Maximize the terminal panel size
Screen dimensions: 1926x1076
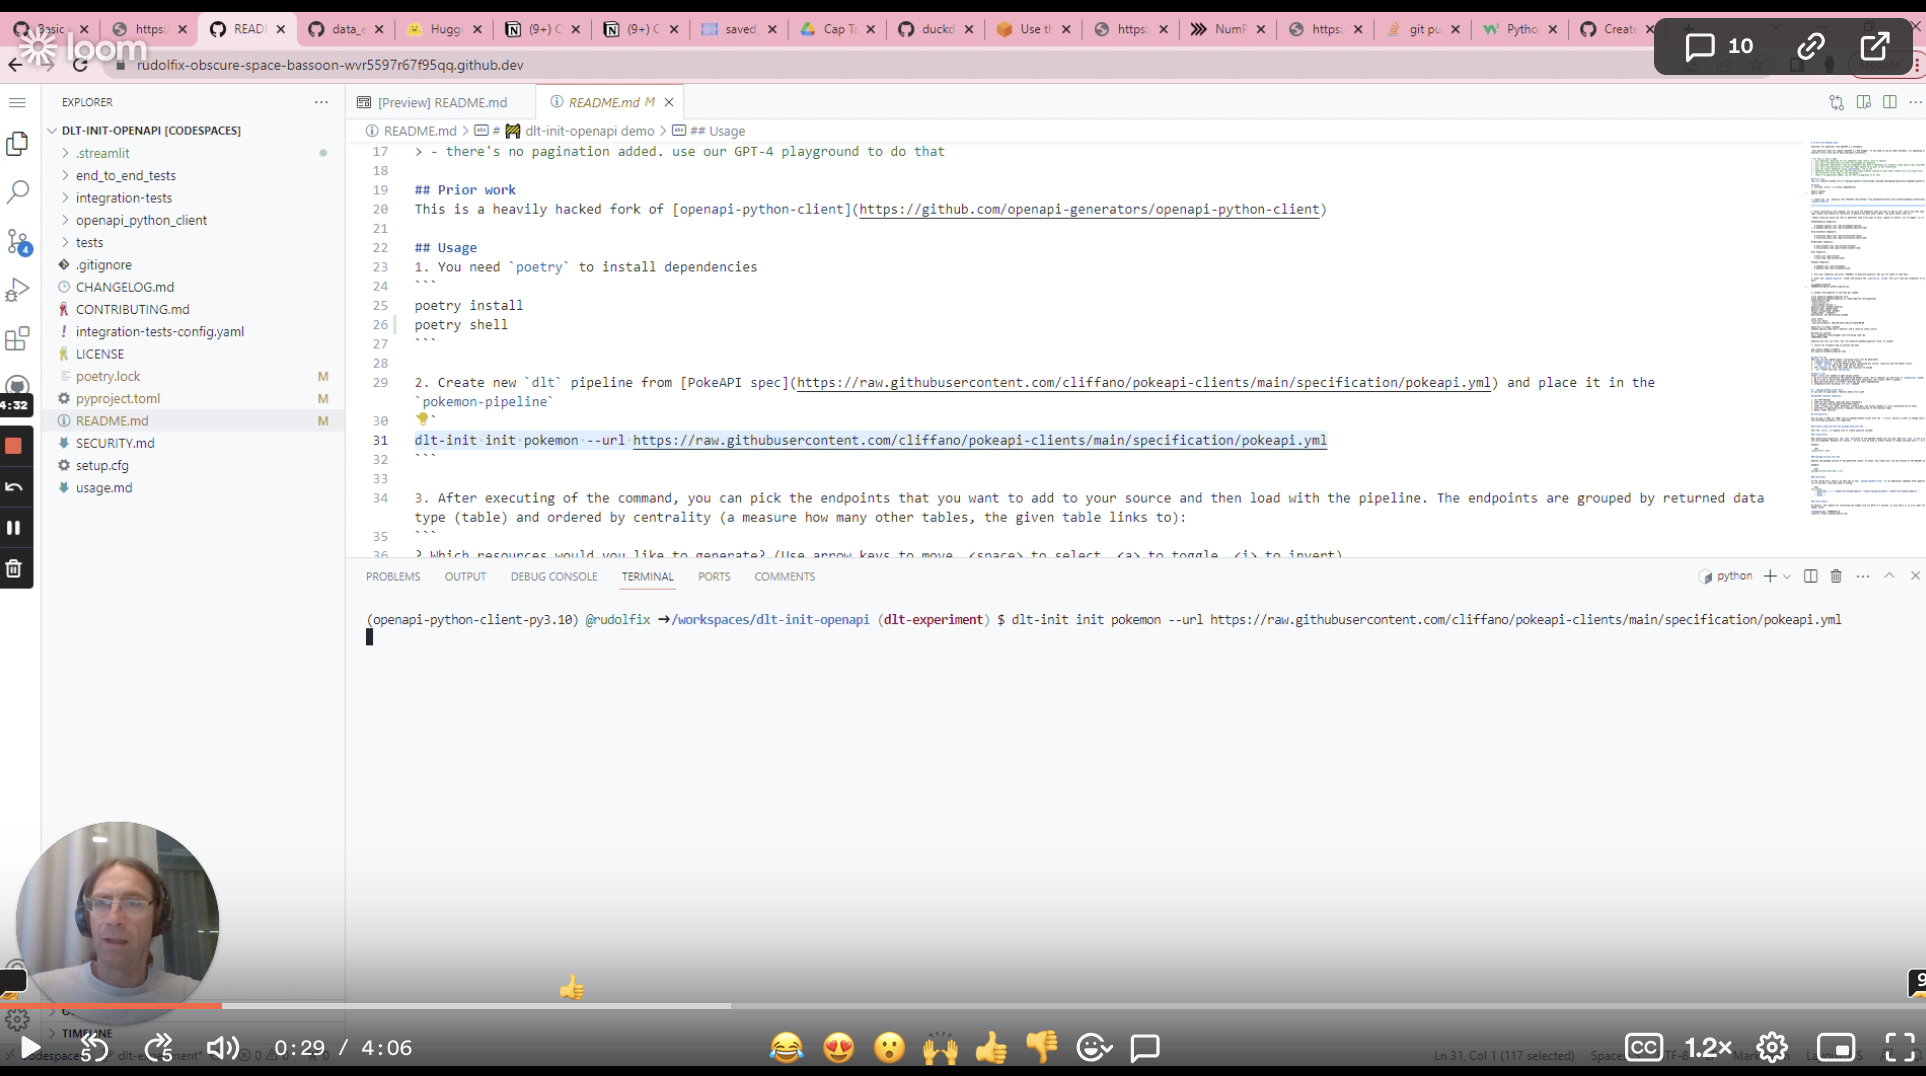(x=1889, y=576)
